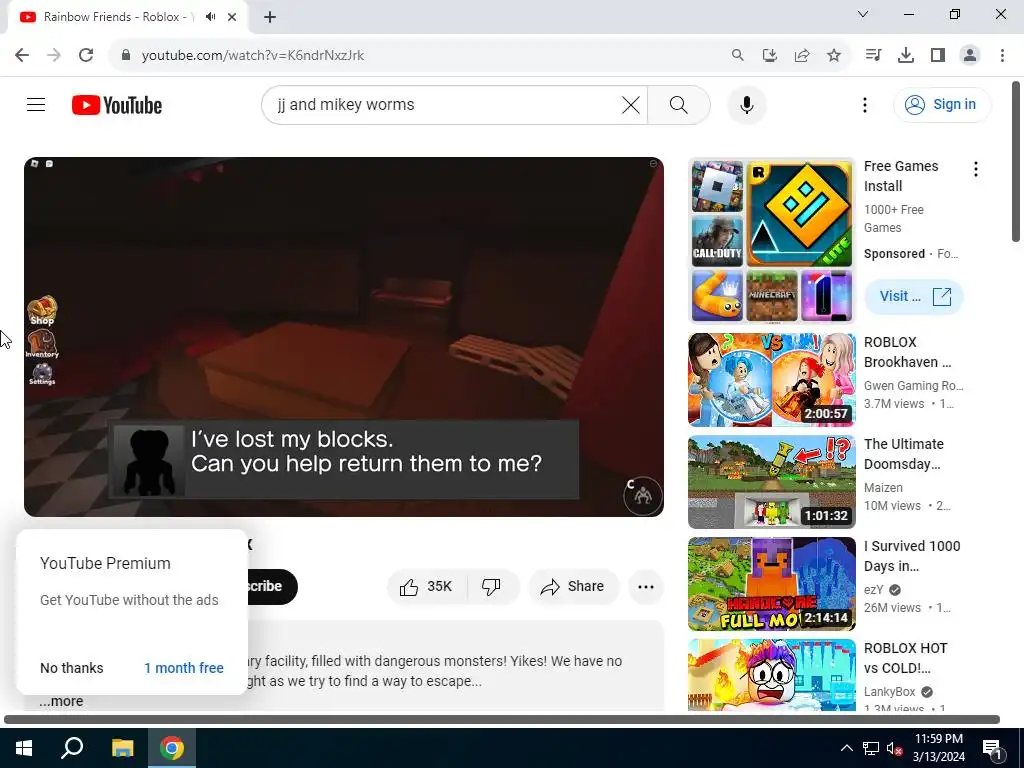Start voice search with microphone icon

(x=746, y=104)
